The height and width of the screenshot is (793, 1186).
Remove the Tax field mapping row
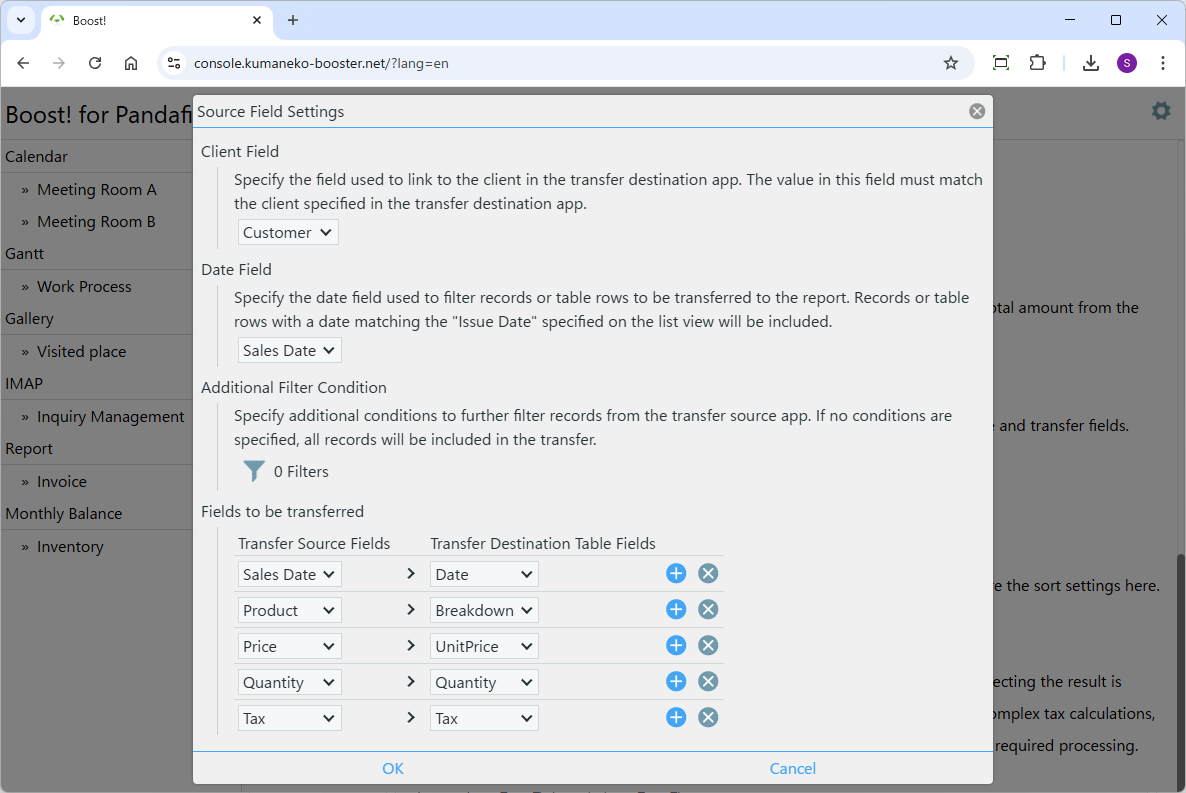coord(708,718)
